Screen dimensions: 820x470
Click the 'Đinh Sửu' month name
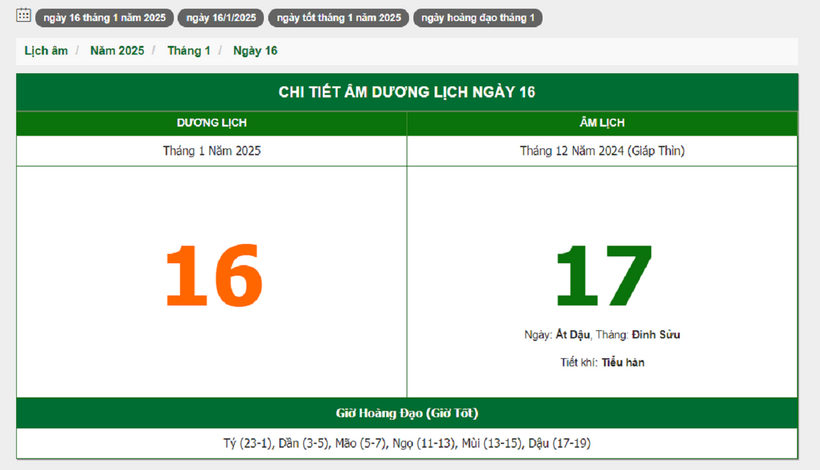[x=656, y=335]
